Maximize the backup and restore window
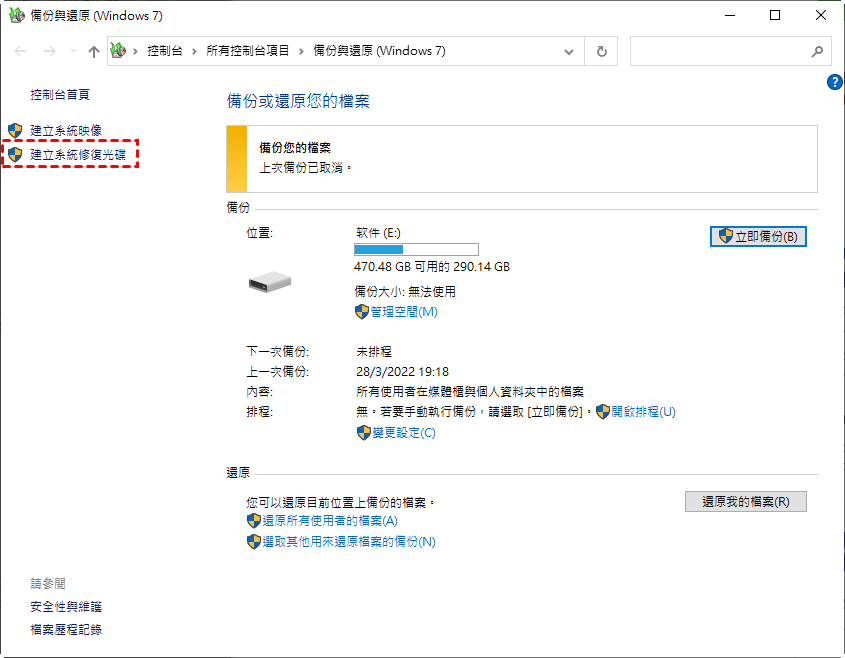 tap(775, 16)
